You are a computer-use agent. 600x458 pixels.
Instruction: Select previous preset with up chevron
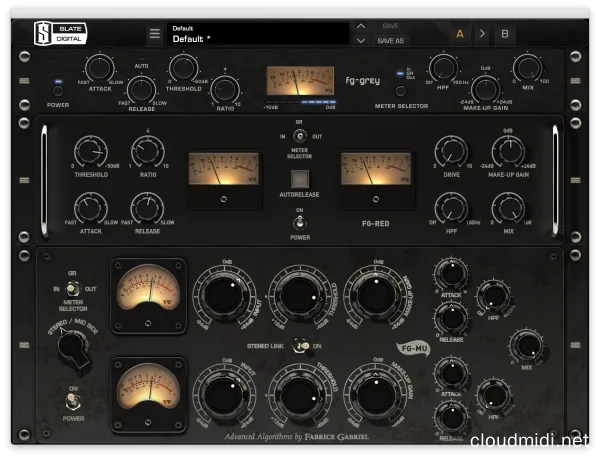[360, 26]
